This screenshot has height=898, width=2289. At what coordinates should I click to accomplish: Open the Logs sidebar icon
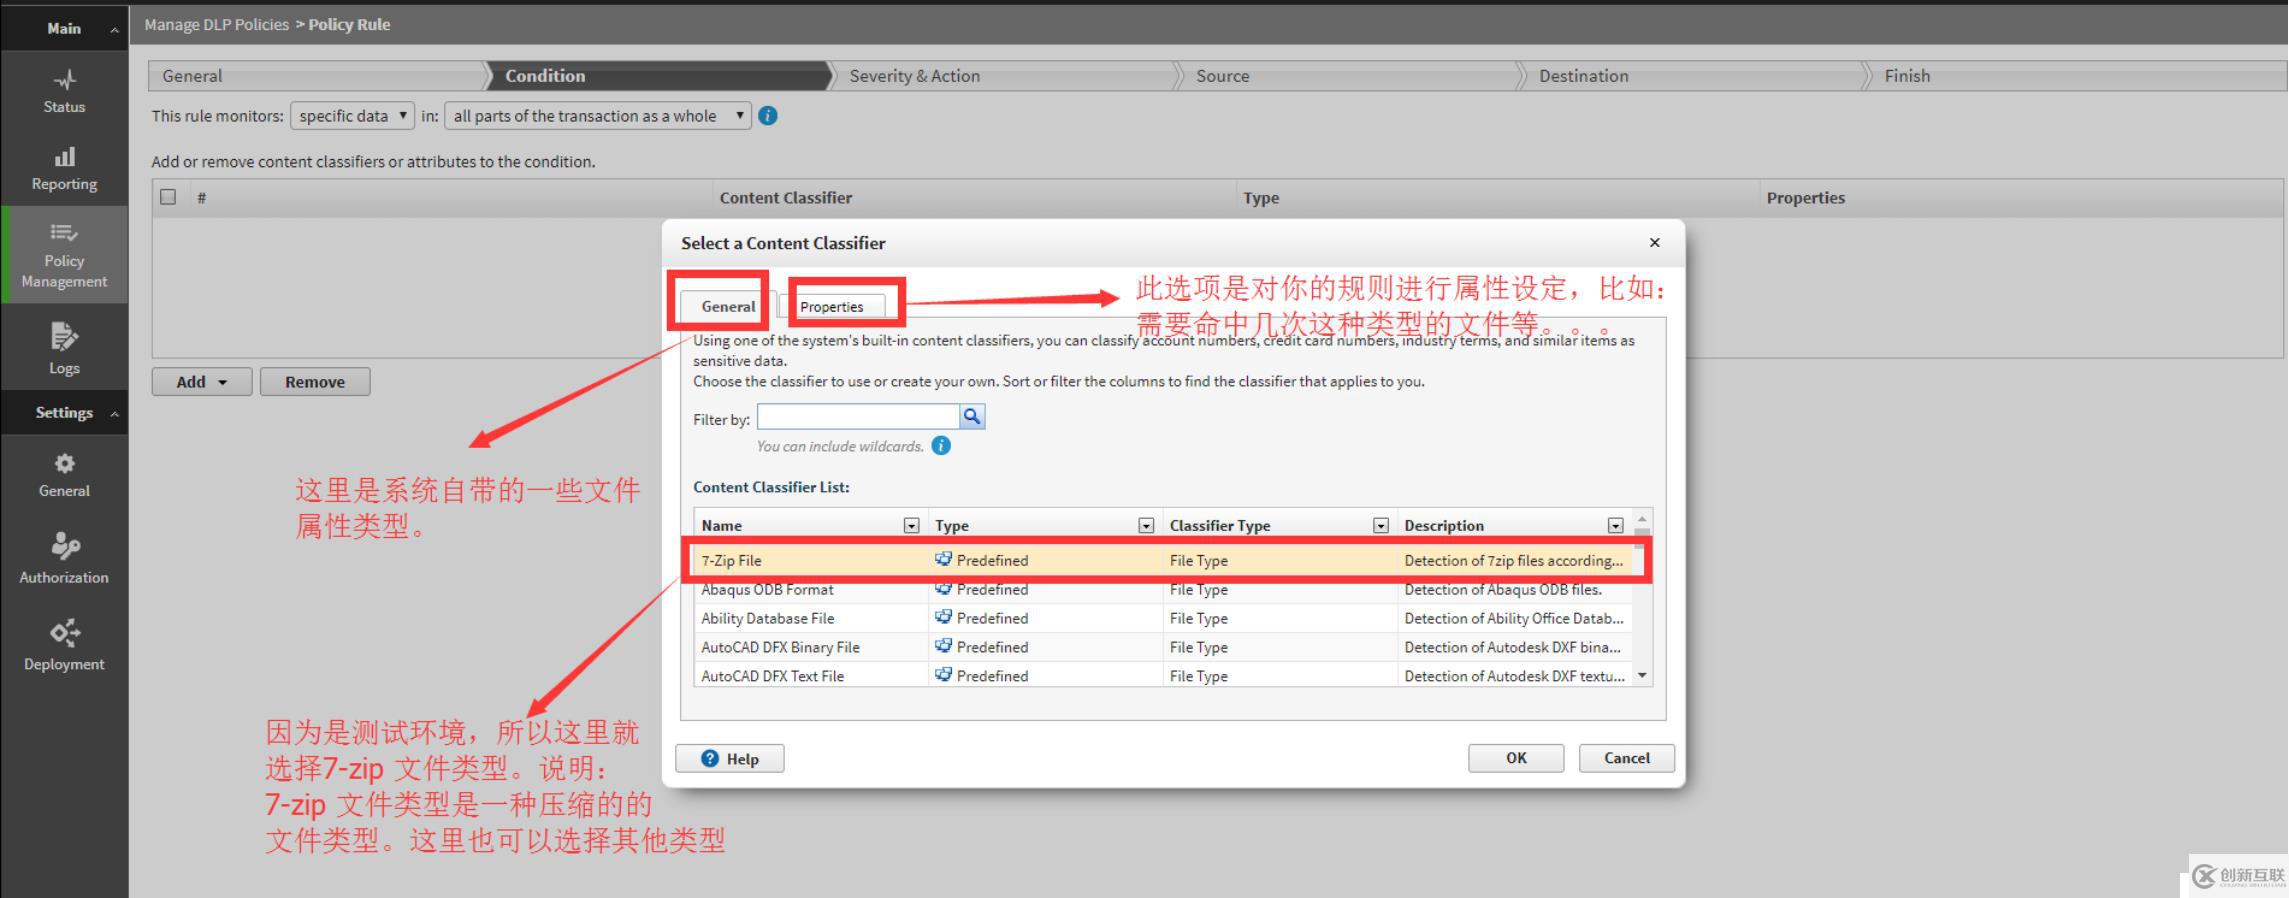click(x=64, y=336)
